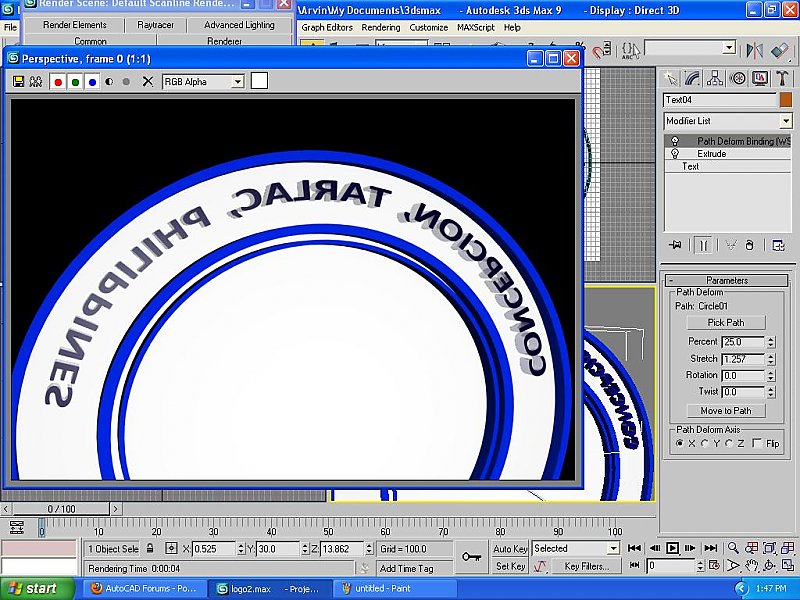This screenshot has height=600, width=800.
Task: Click the Pin Stack icon
Action: pos(675,245)
